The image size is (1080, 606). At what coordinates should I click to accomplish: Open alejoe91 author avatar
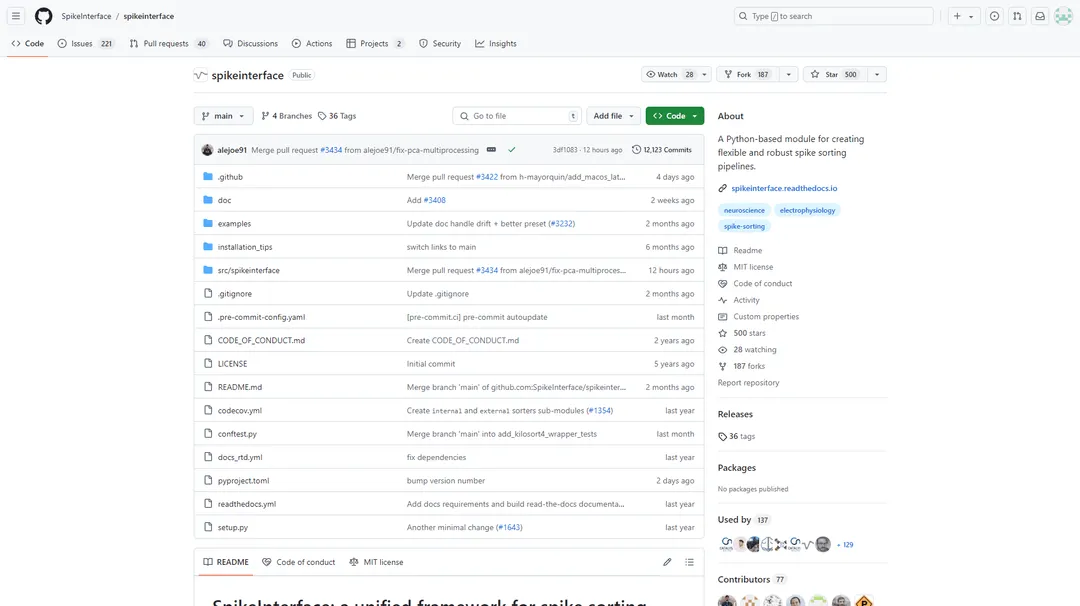(x=207, y=149)
